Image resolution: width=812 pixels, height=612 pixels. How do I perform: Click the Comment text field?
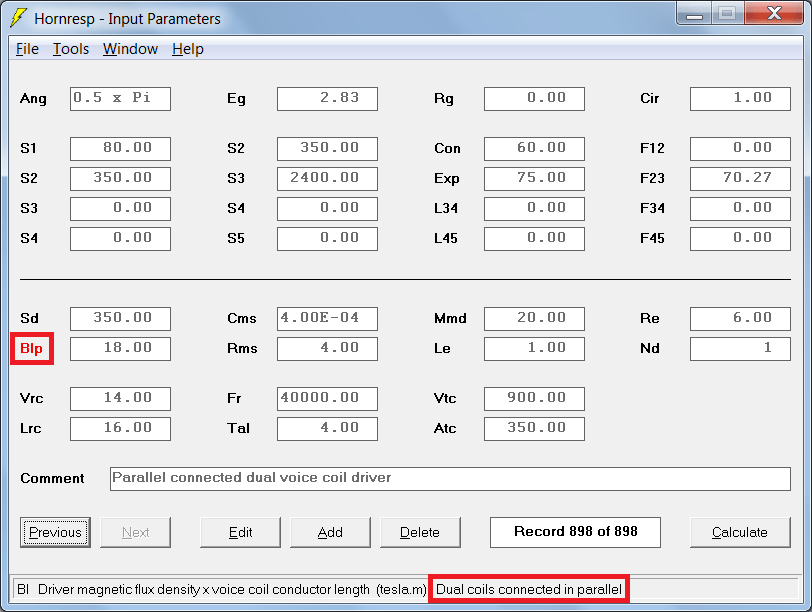click(x=450, y=479)
